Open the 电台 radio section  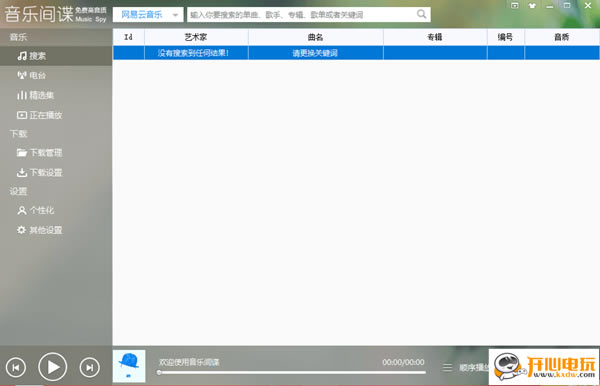31,75
